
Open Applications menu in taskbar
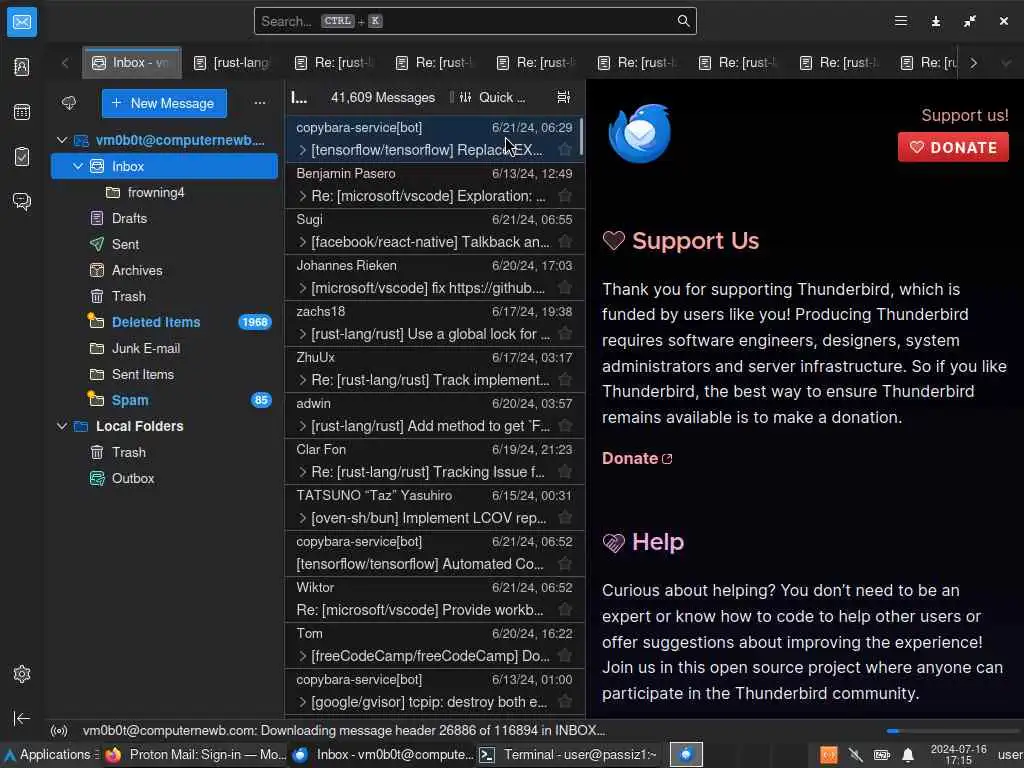coord(50,754)
